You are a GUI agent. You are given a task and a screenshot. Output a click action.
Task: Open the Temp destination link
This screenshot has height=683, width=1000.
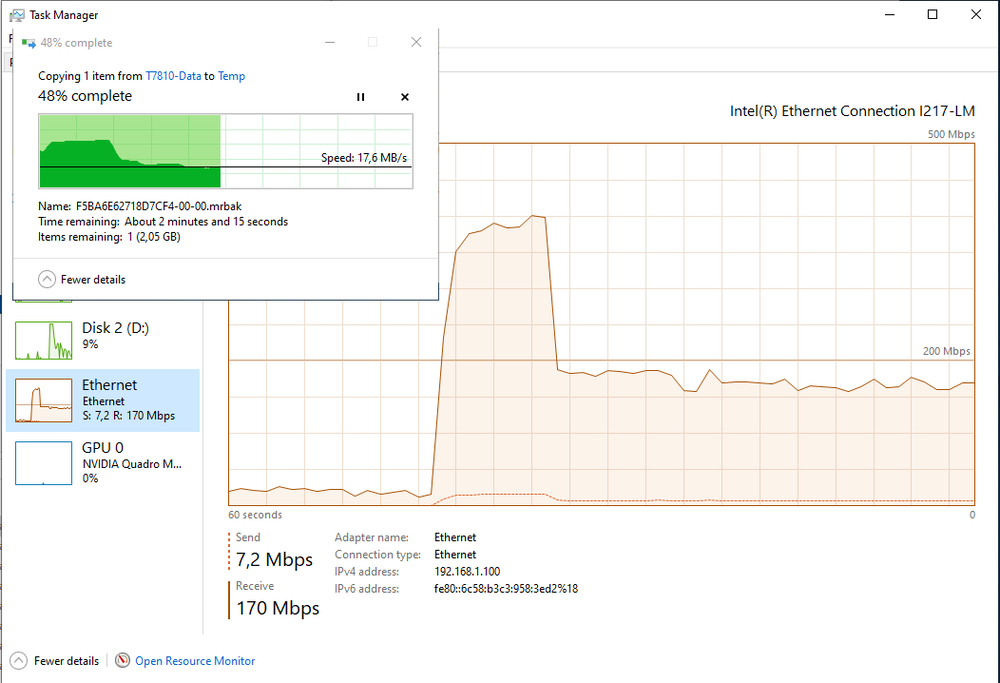(232, 76)
